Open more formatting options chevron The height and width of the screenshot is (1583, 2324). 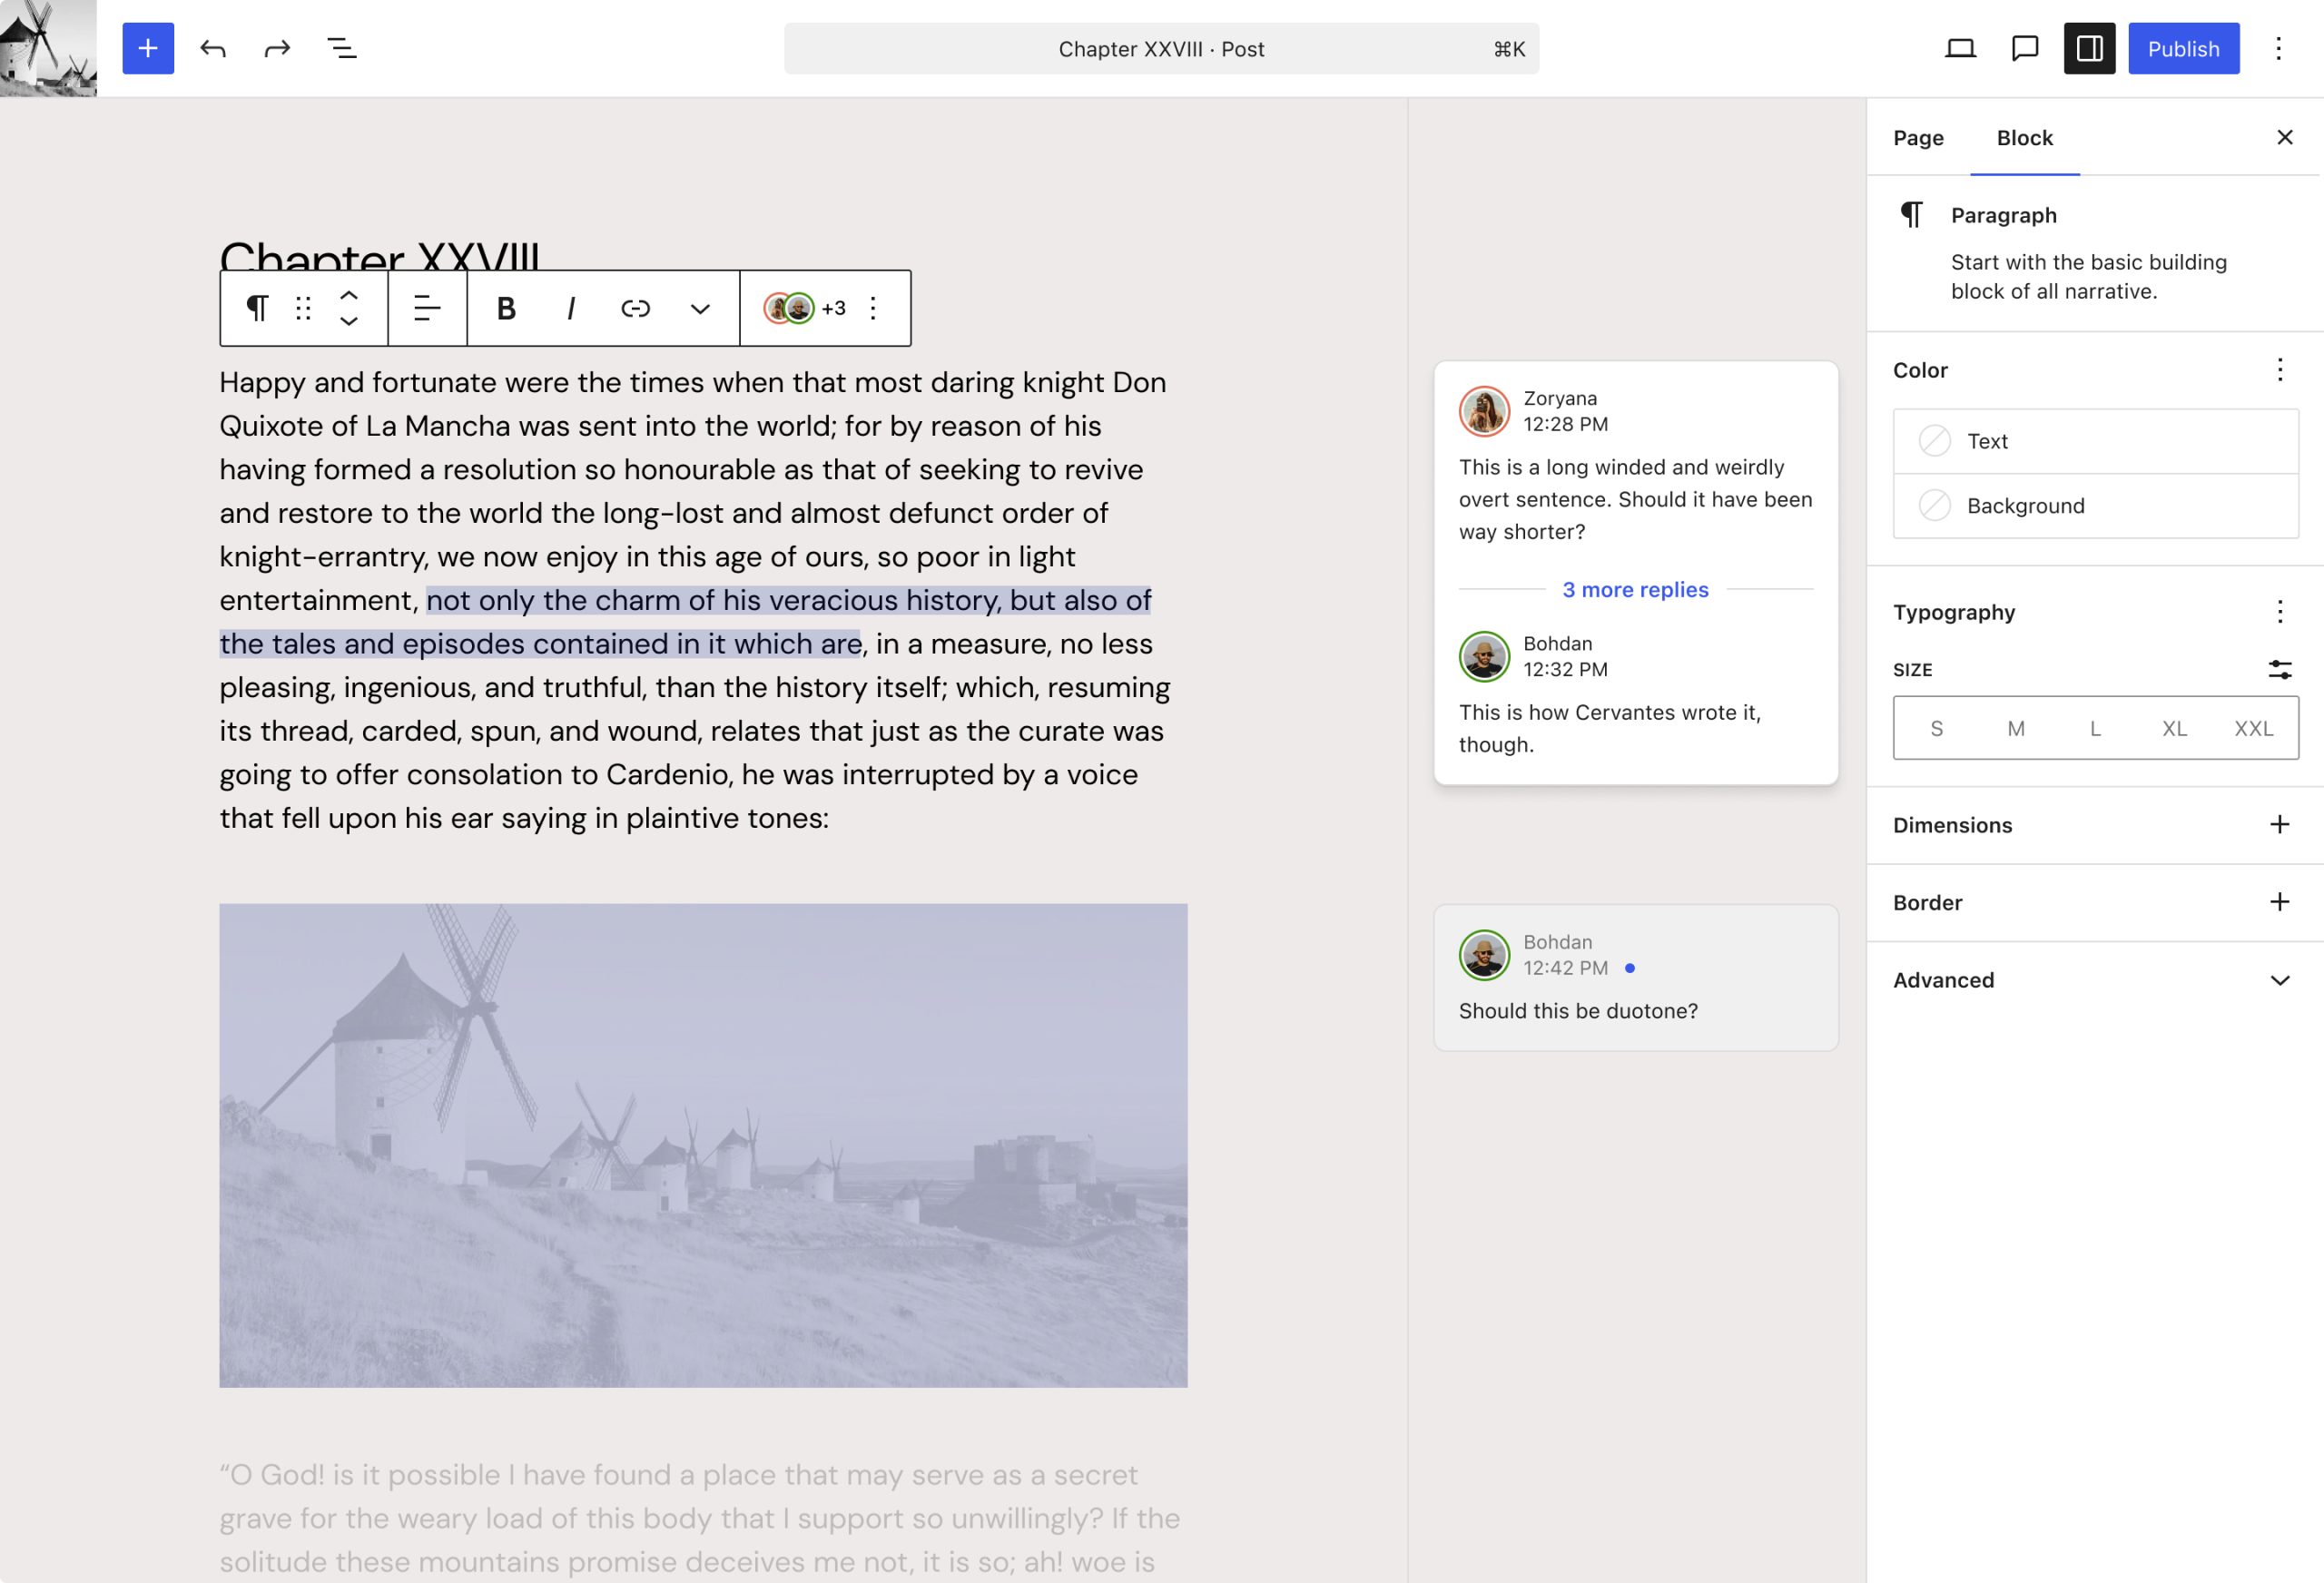[x=700, y=308]
